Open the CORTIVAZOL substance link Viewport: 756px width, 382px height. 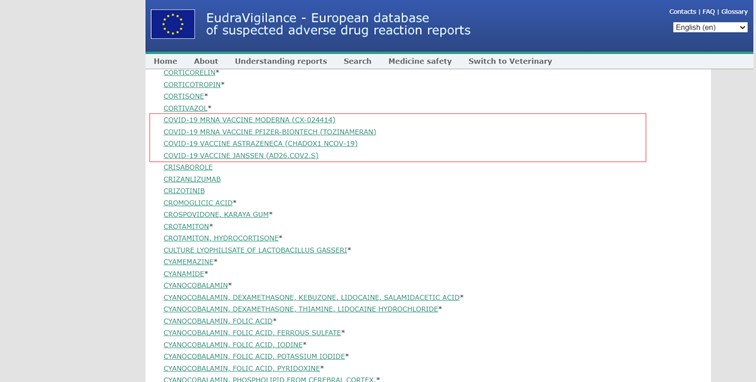185,108
